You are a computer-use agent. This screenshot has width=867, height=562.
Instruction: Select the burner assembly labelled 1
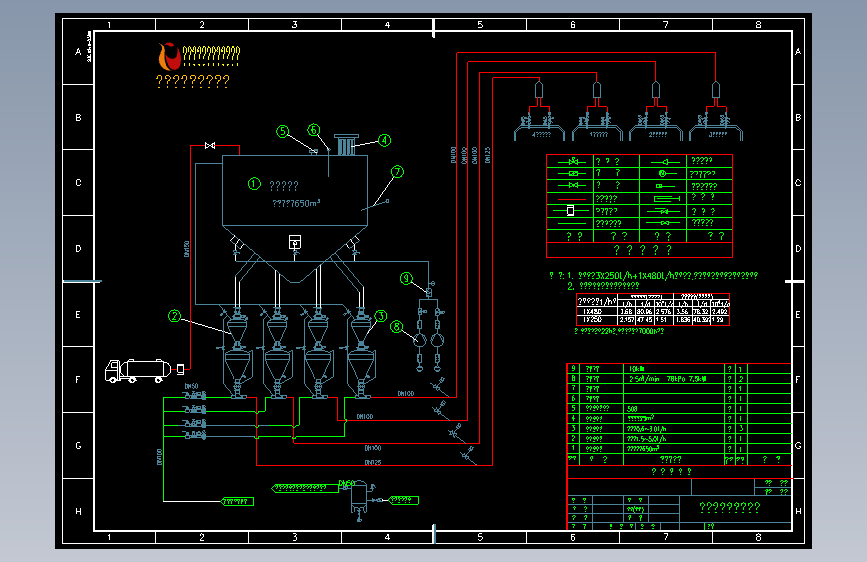598,112
